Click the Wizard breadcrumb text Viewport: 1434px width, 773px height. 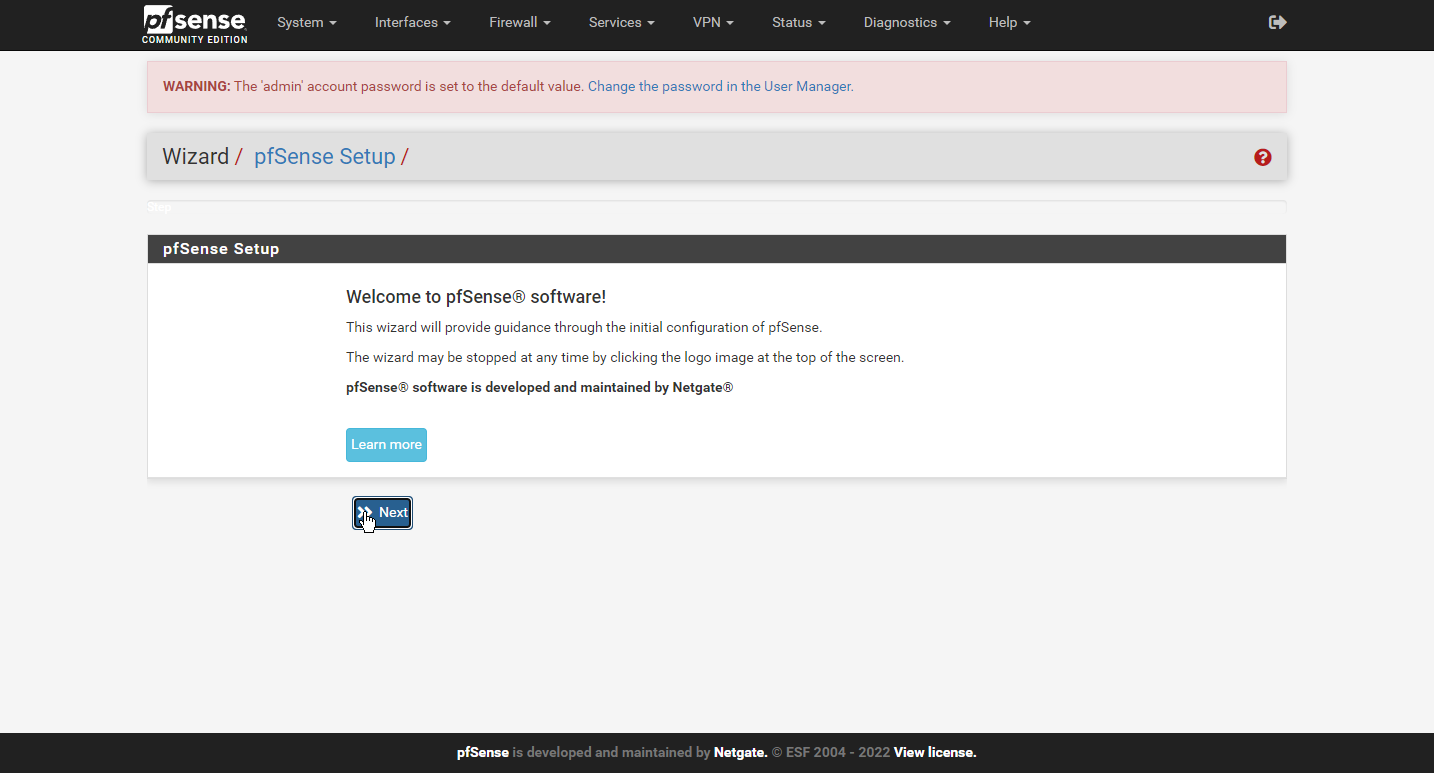pyautogui.click(x=195, y=157)
